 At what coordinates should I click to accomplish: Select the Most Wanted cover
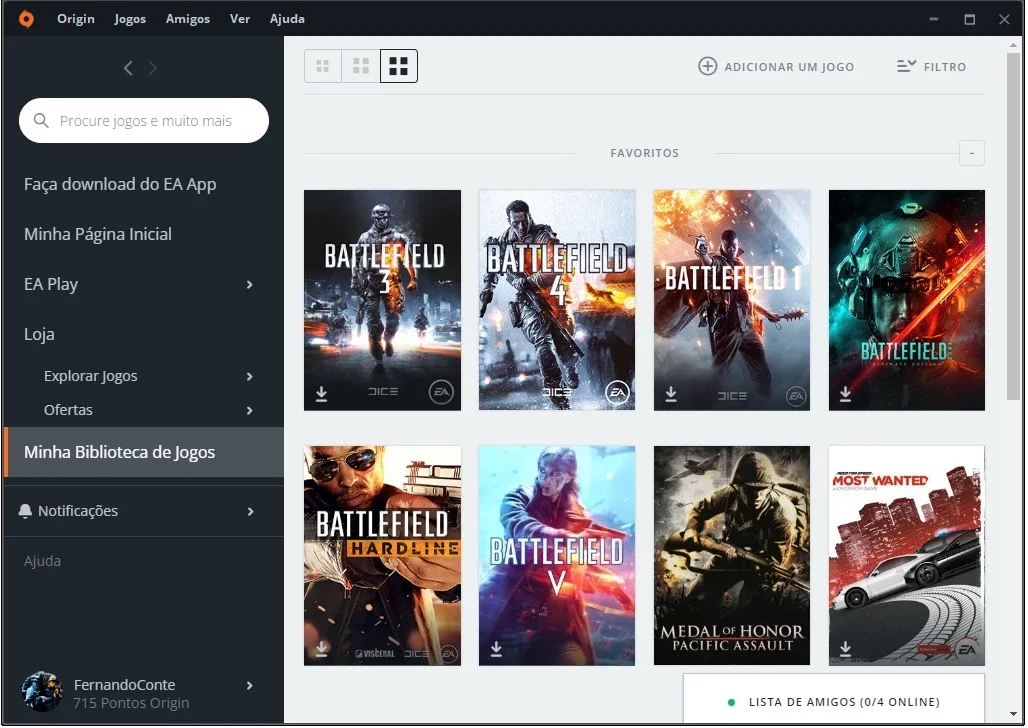907,556
